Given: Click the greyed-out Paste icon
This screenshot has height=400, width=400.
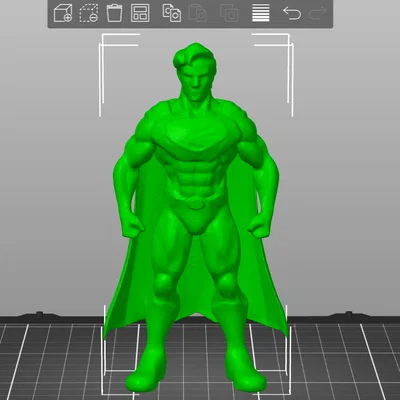Looking at the screenshot, I should (x=198, y=13).
